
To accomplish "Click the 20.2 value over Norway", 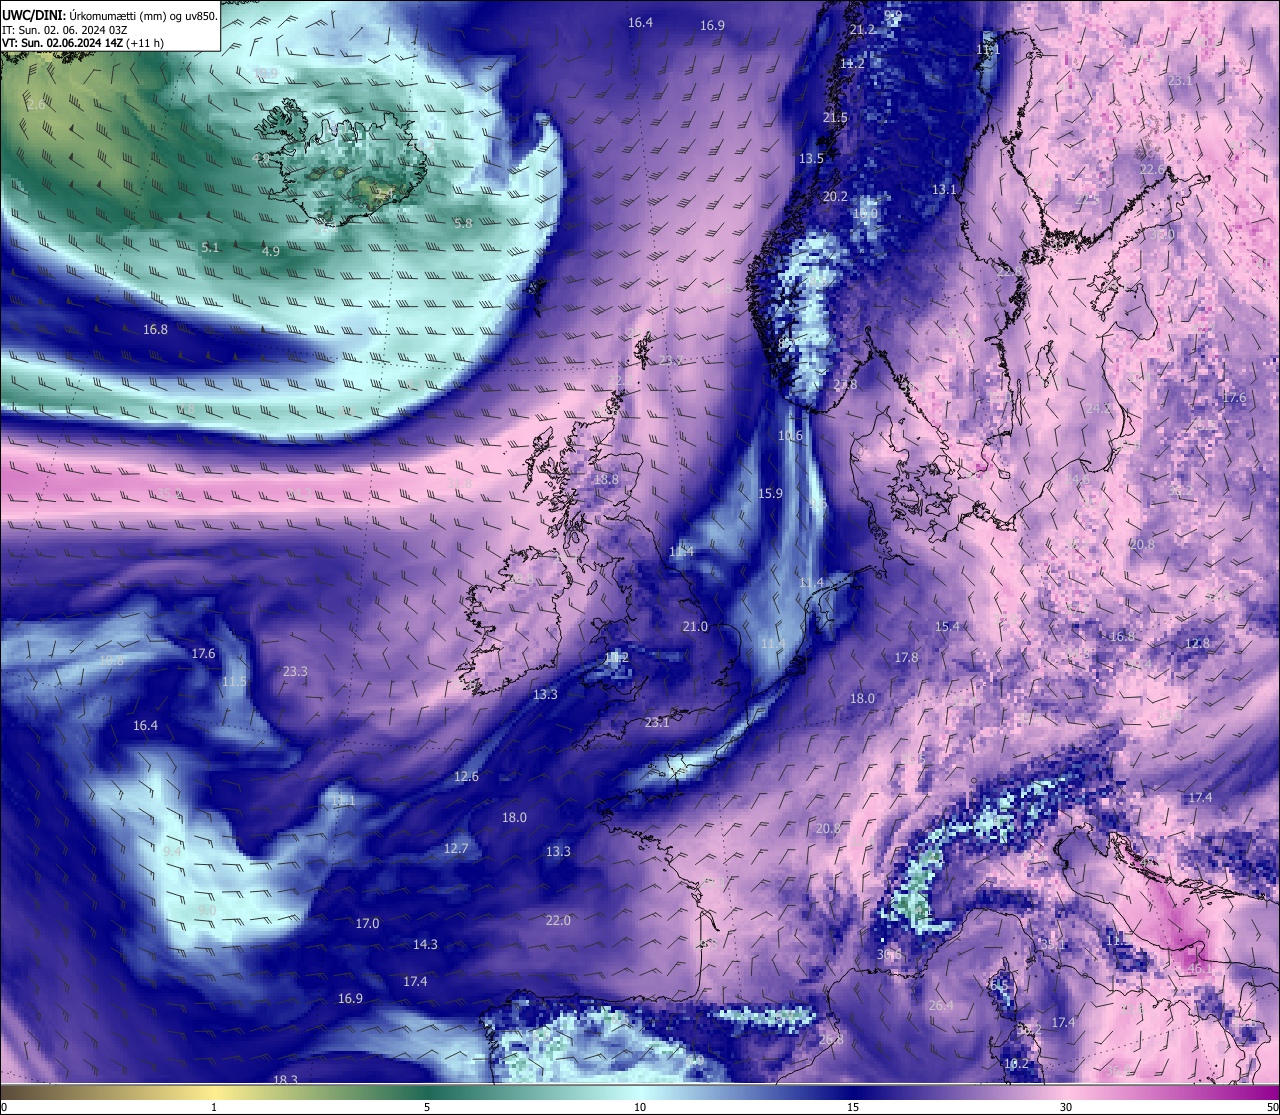I will [x=835, y=197].
